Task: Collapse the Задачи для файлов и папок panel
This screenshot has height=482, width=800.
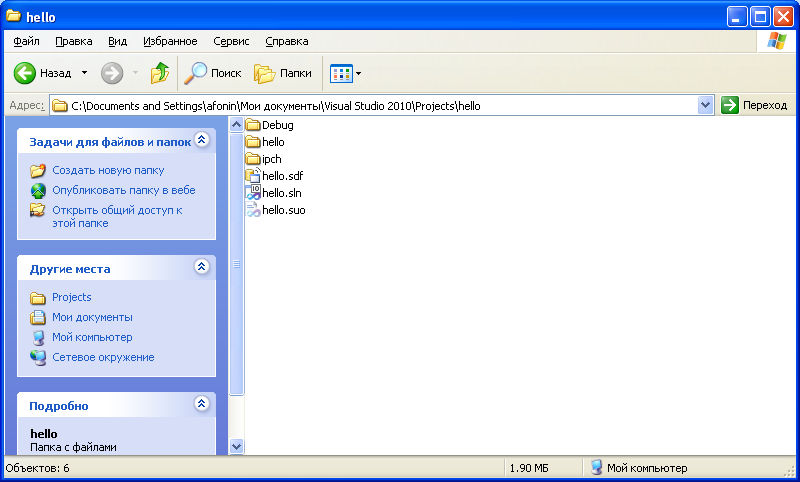Action: click(x=202, y=139)
